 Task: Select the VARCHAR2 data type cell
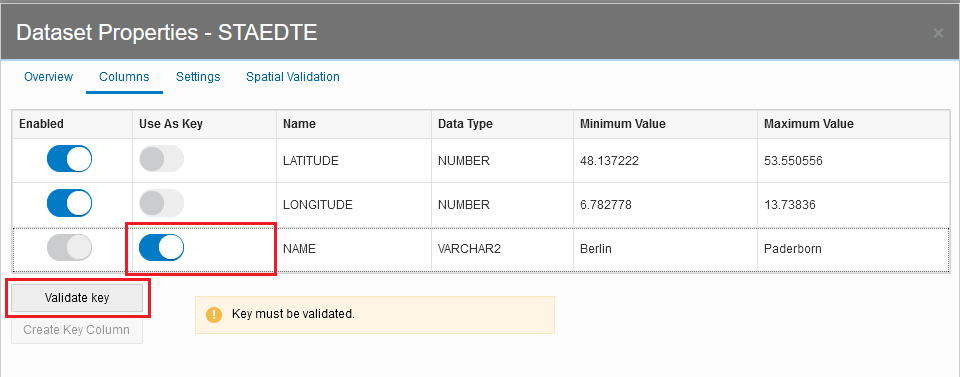[x=502, y=249]
